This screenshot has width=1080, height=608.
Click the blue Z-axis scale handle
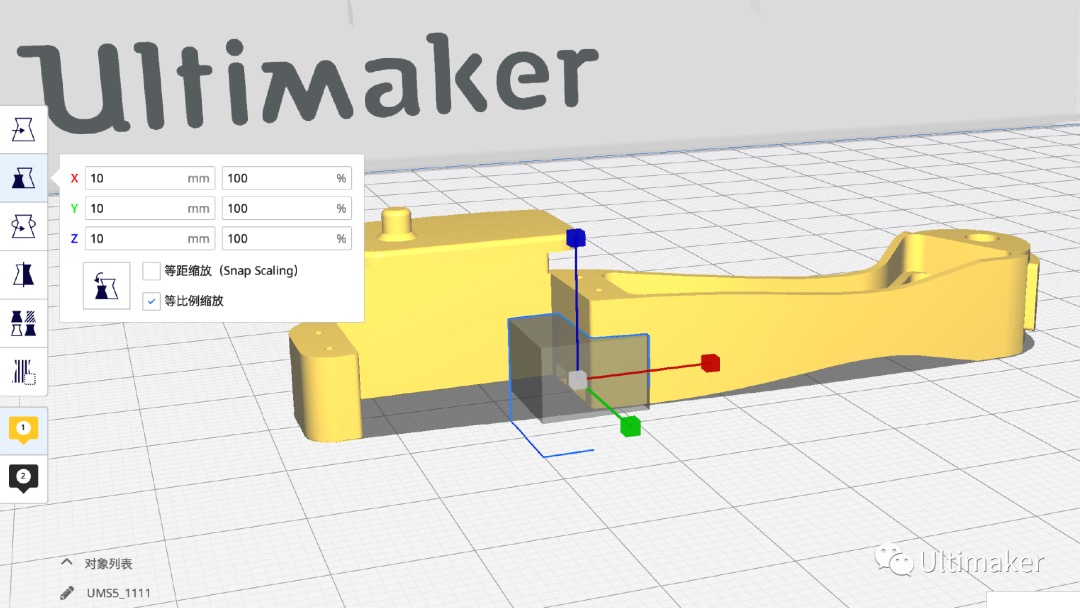click(576, 238)
